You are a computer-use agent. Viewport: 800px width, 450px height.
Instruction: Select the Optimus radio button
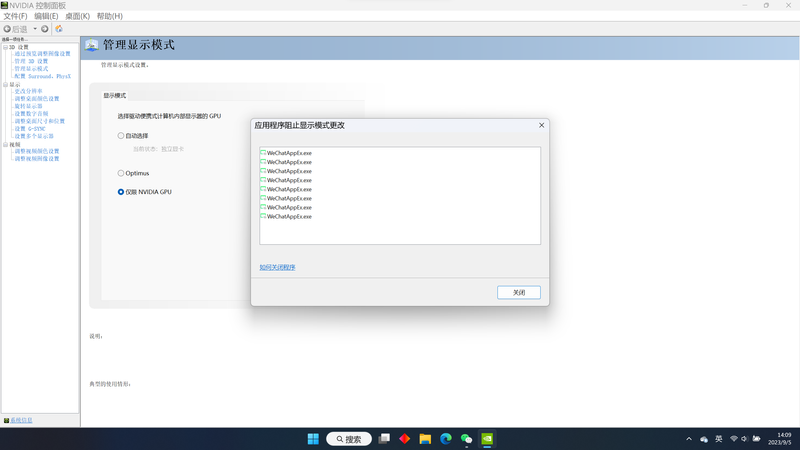[121, 173]
